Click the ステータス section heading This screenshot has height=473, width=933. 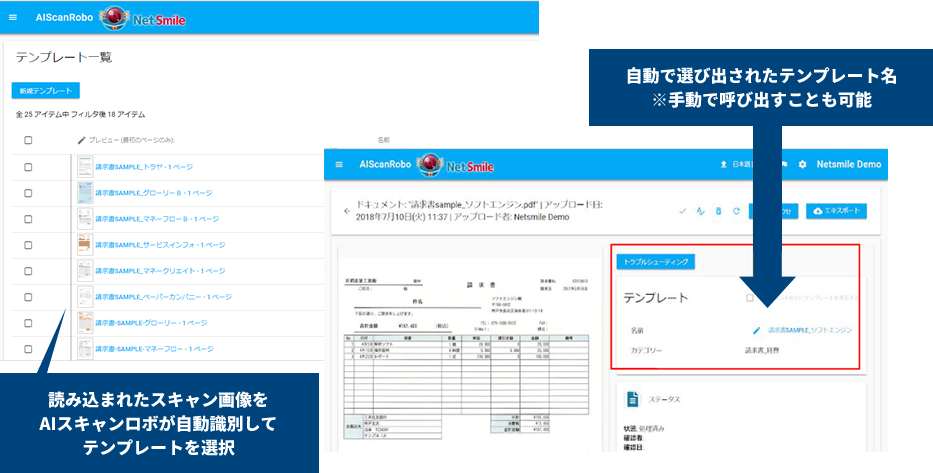point(665,399)
